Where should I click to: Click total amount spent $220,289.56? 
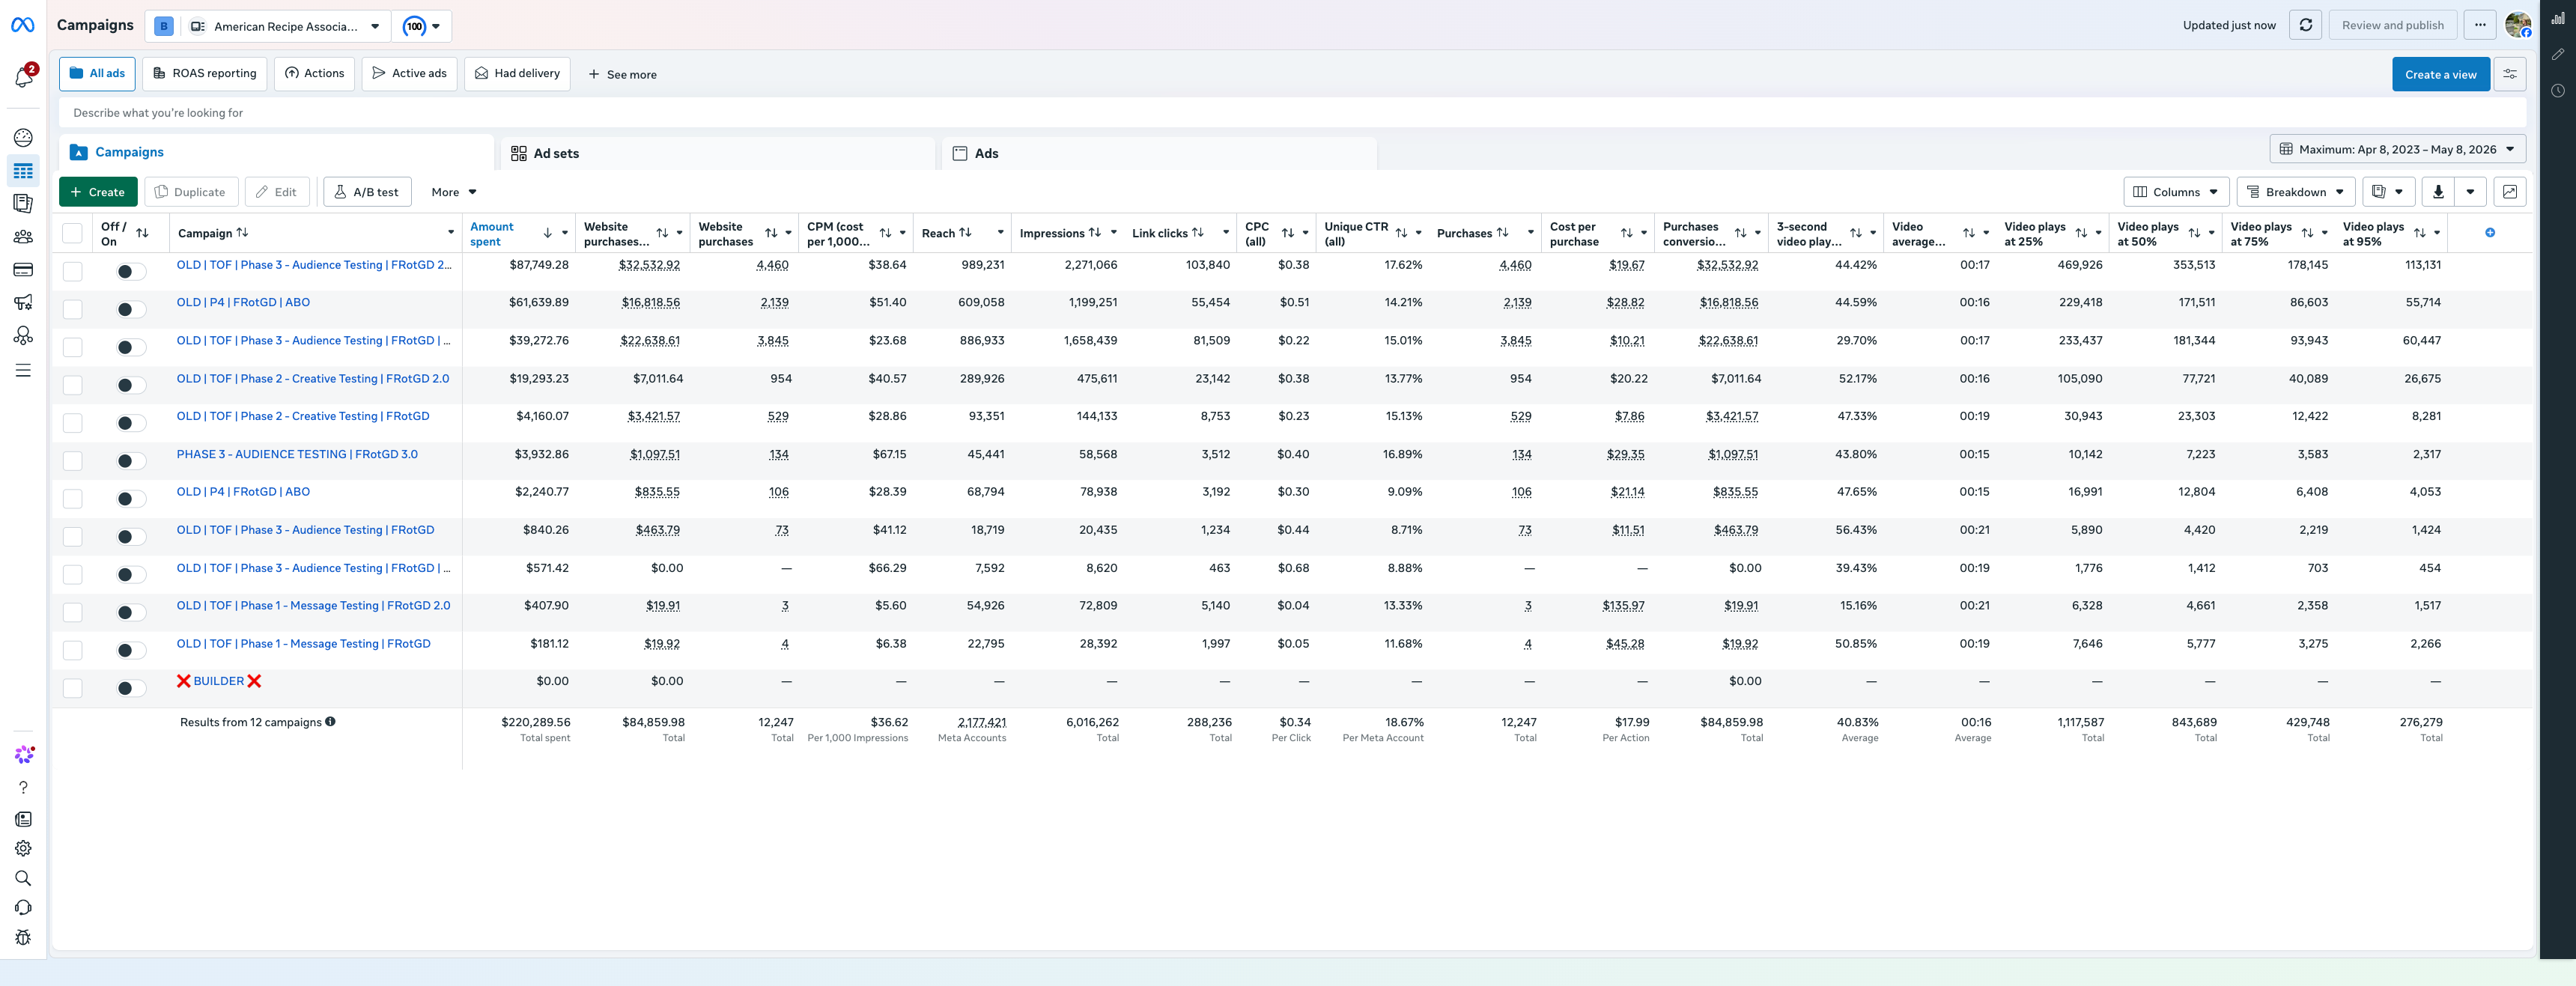click(535, 721)
